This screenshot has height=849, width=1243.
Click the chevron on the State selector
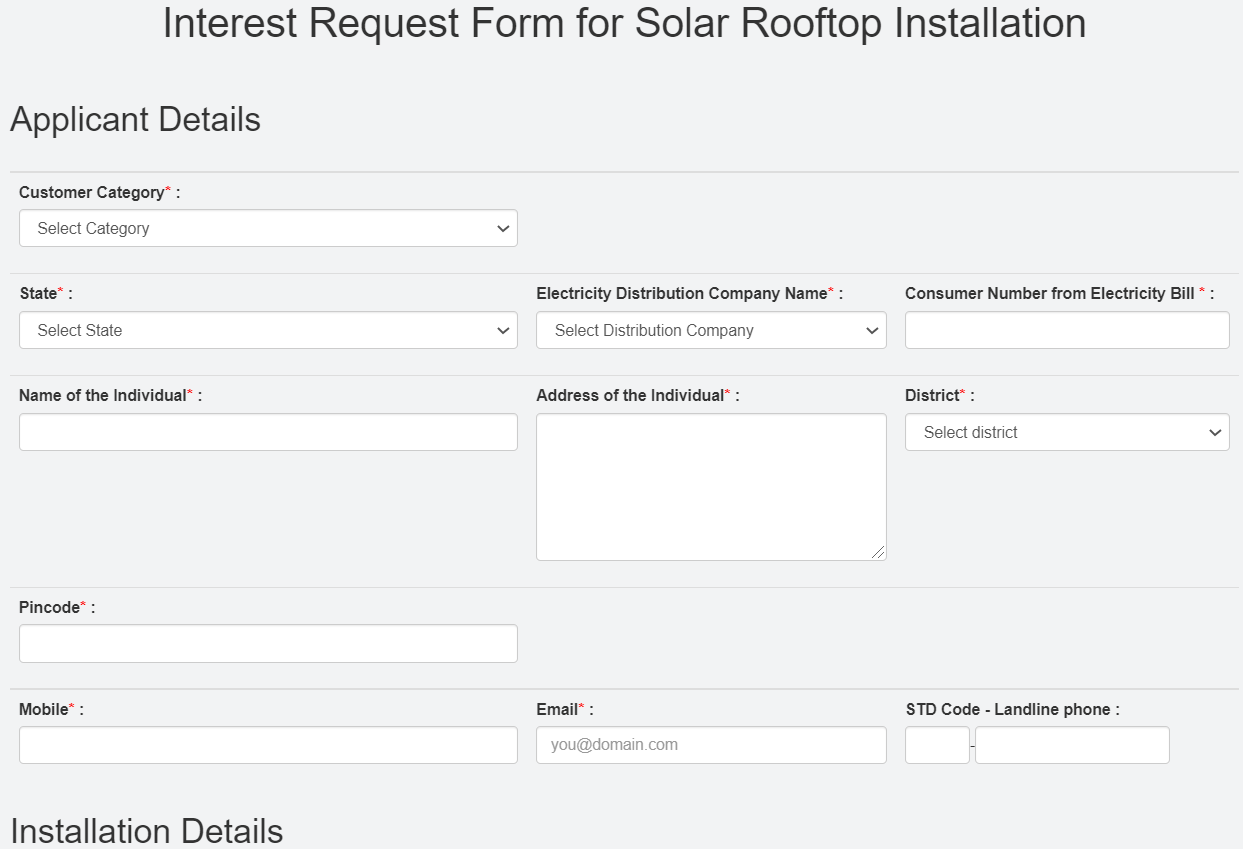(x=503, y=330)
